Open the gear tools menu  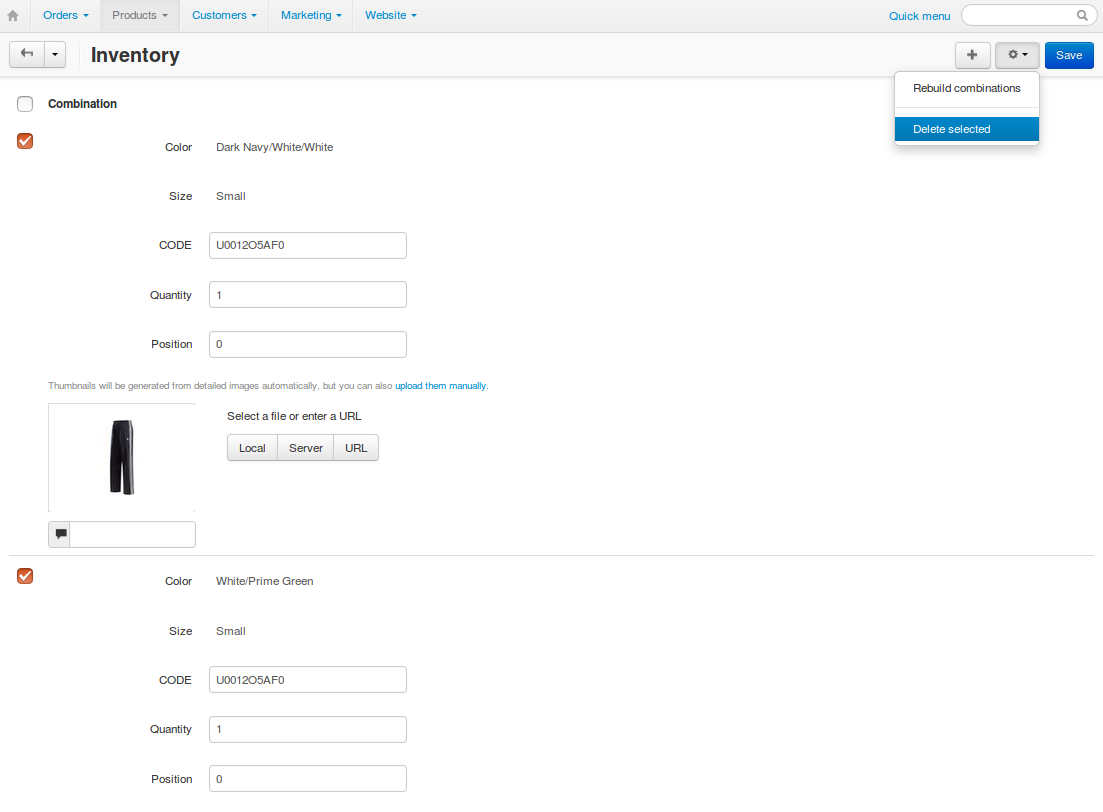coord(1017,55)
